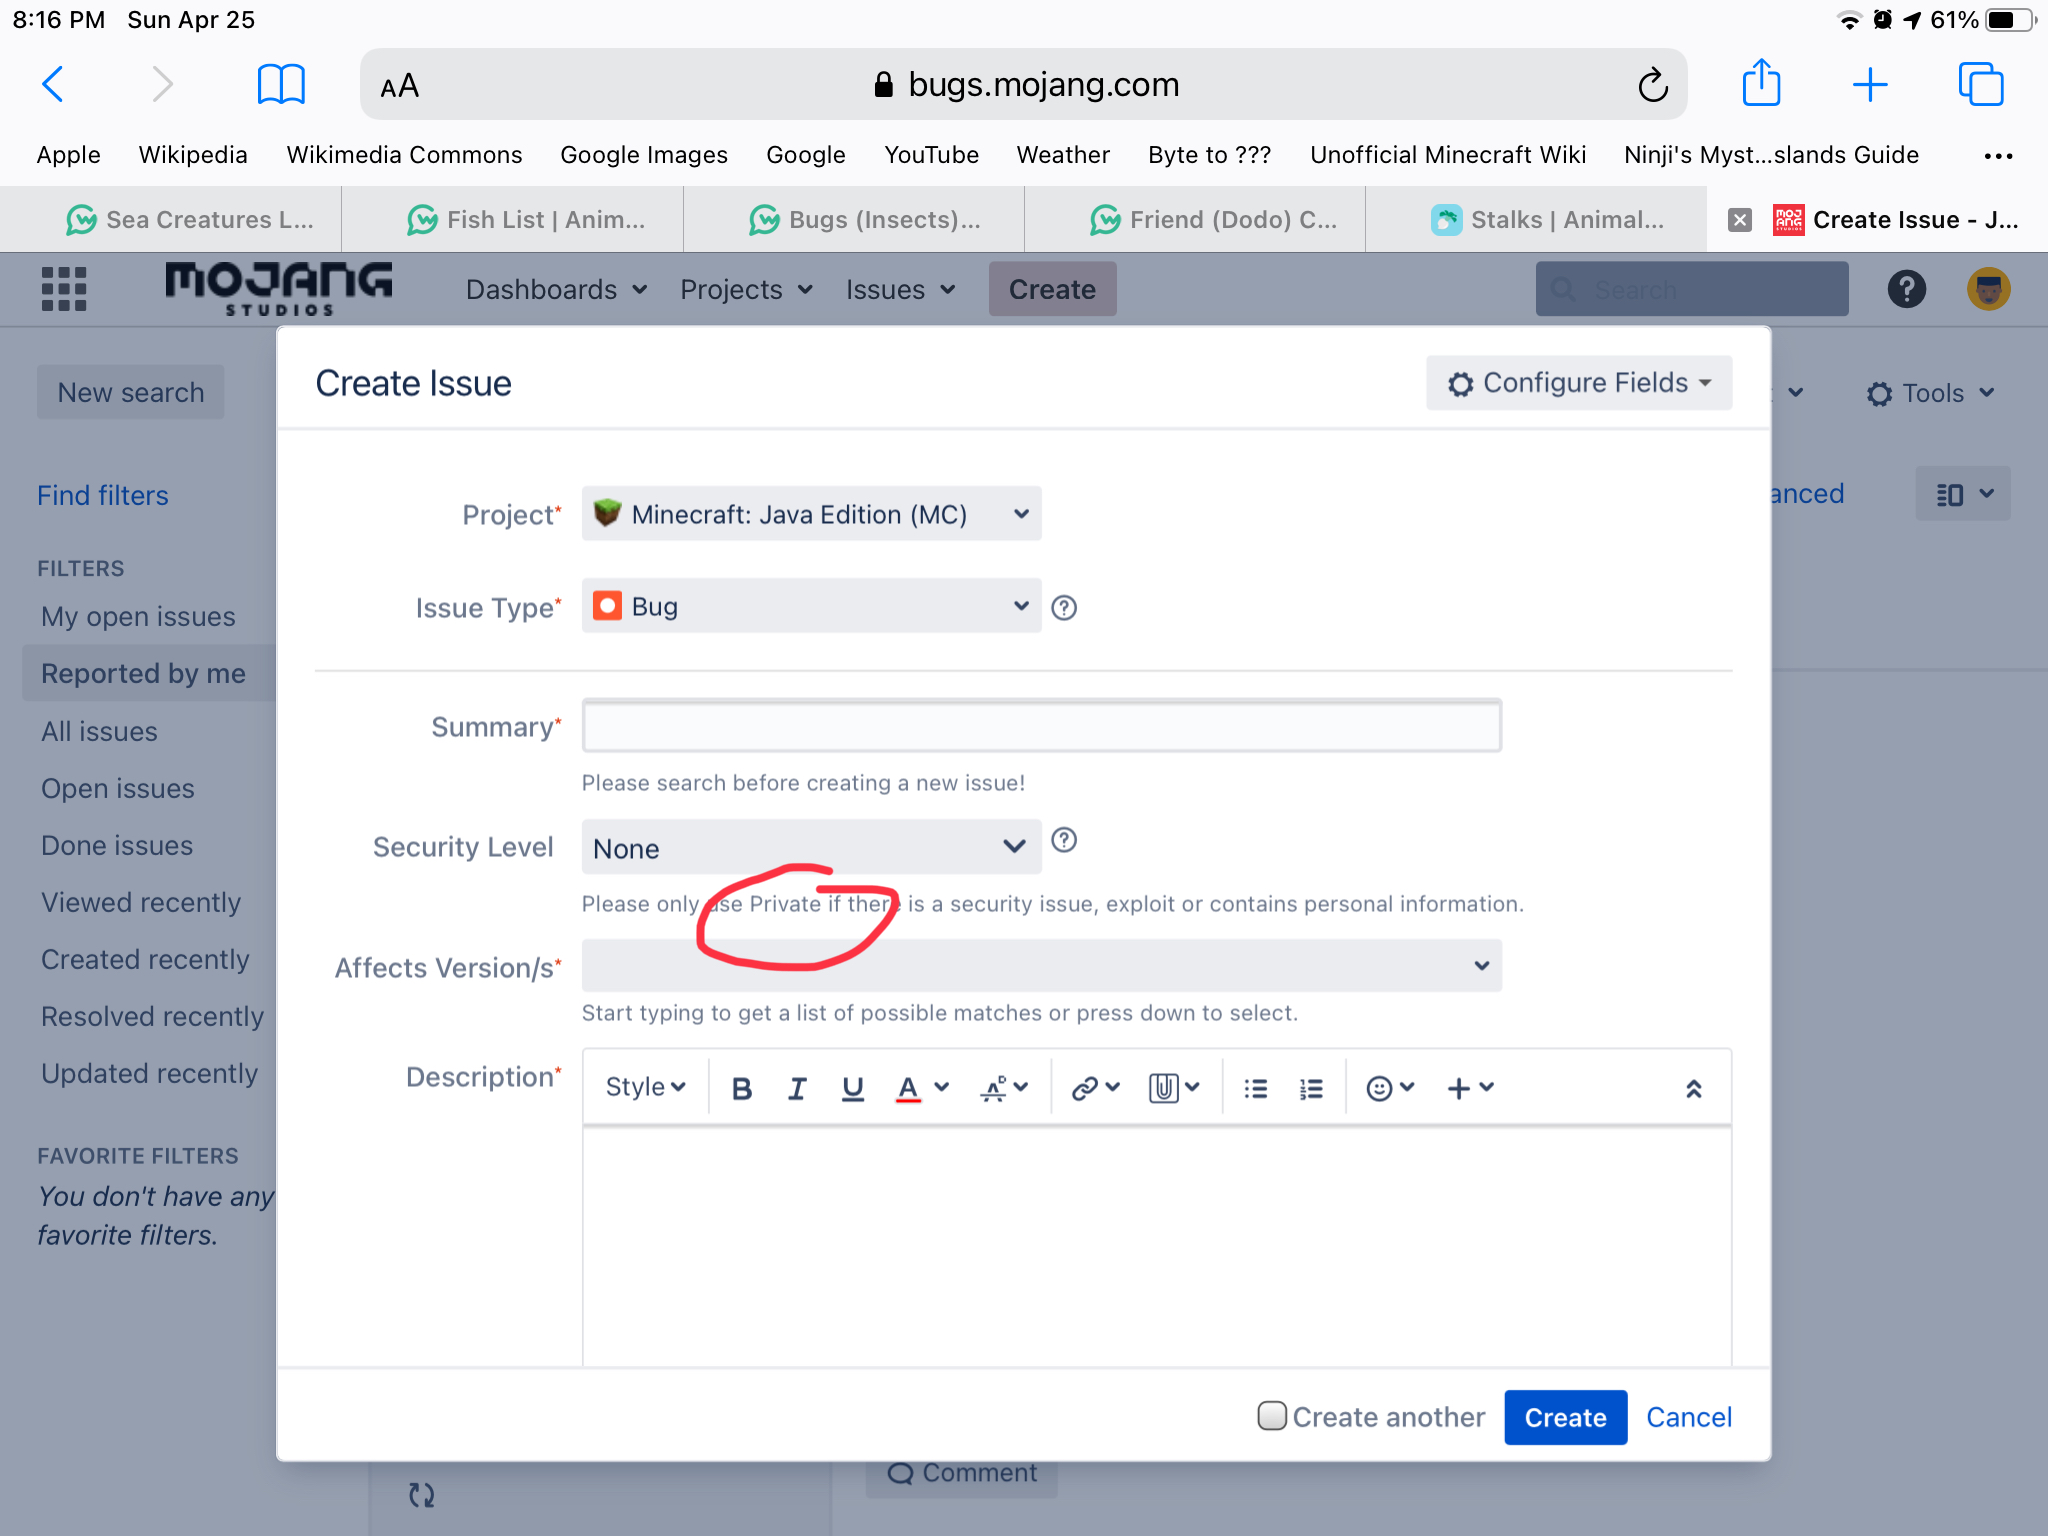Open the Project dropdown
Screen dimensions: 2048x1536
tap(811, 514)
